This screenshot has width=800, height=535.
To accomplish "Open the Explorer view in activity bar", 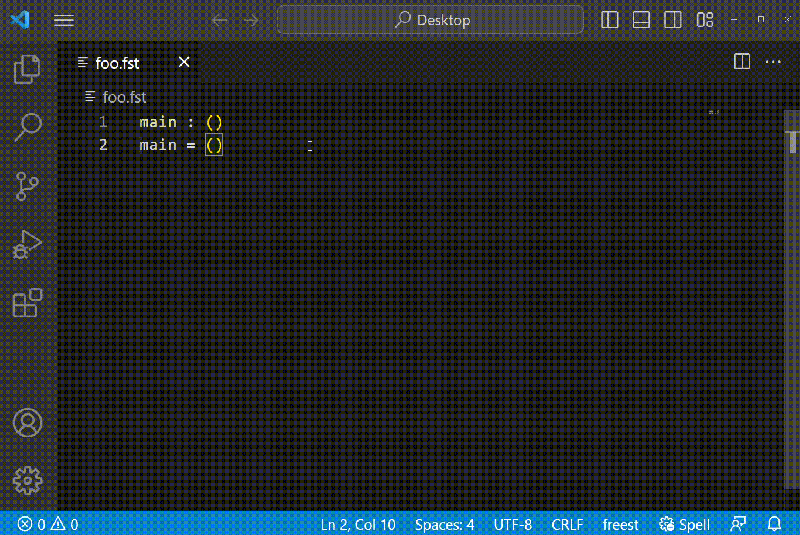I will click(27, 69).
